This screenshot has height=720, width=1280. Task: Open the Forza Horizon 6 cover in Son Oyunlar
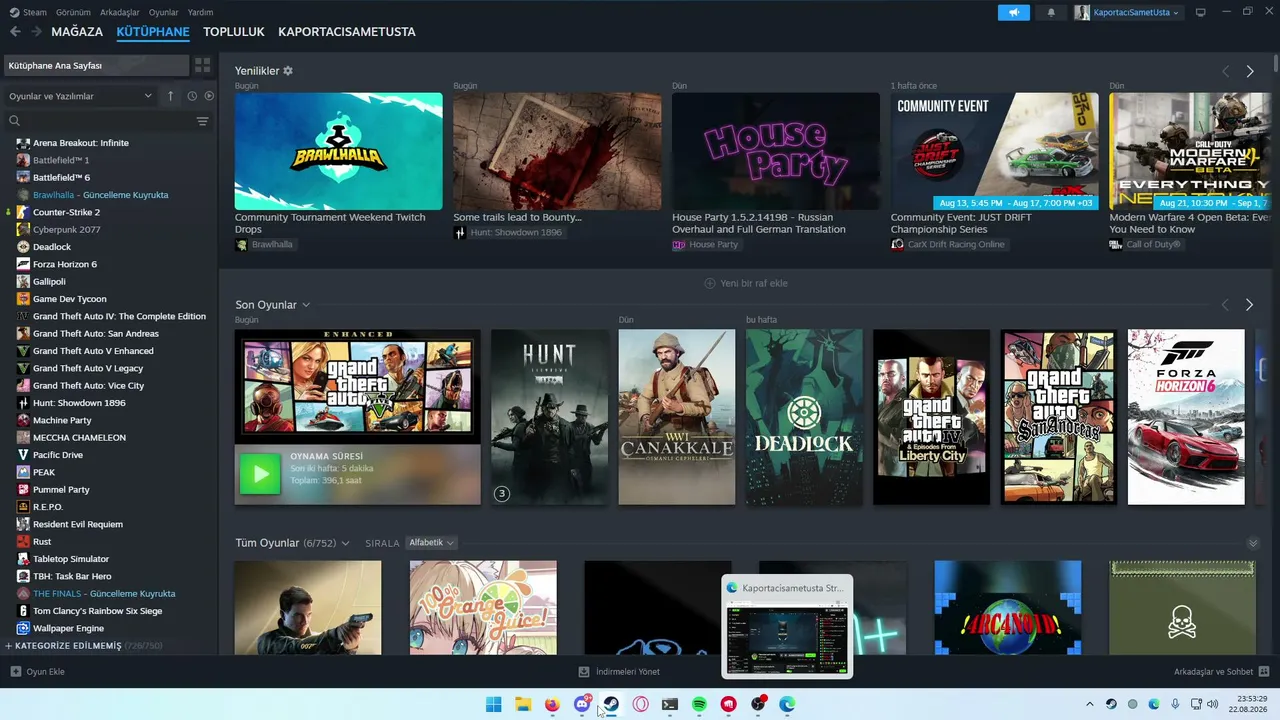[1186, 417]
